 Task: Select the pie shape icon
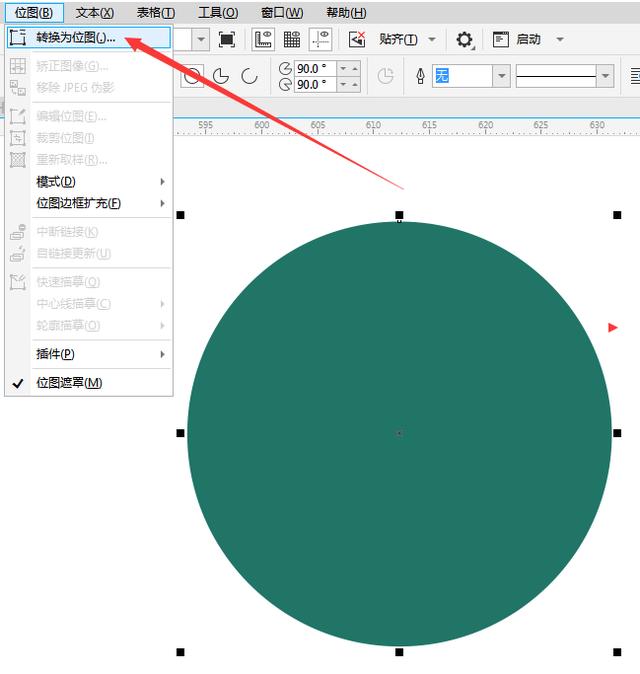[221, 77]
